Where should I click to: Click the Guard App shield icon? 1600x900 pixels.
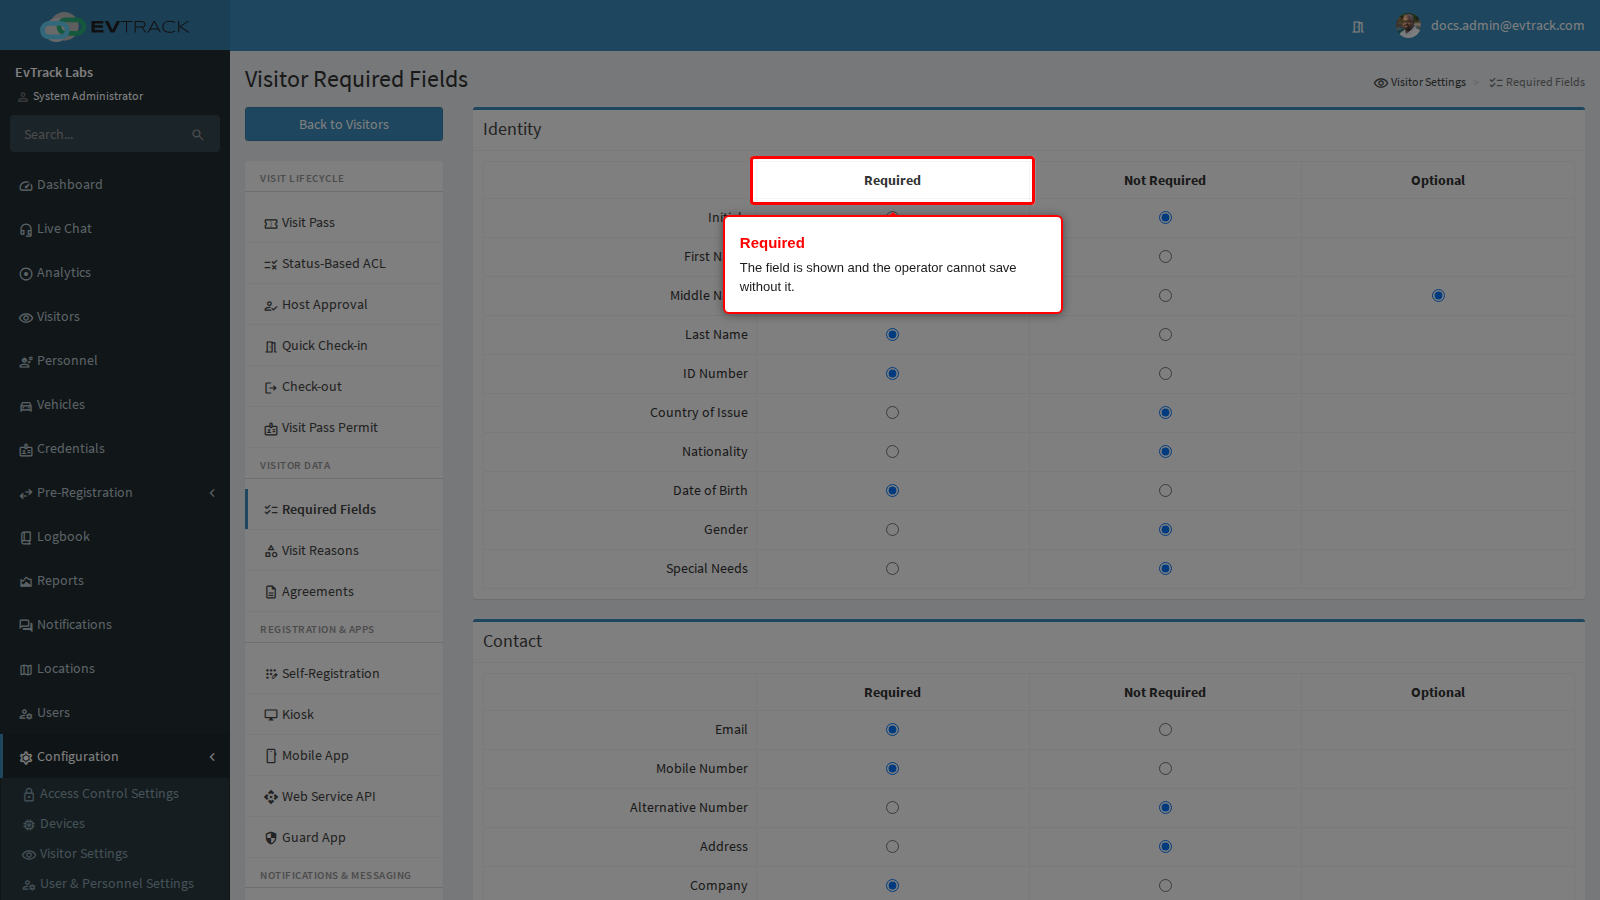point(271,838)
